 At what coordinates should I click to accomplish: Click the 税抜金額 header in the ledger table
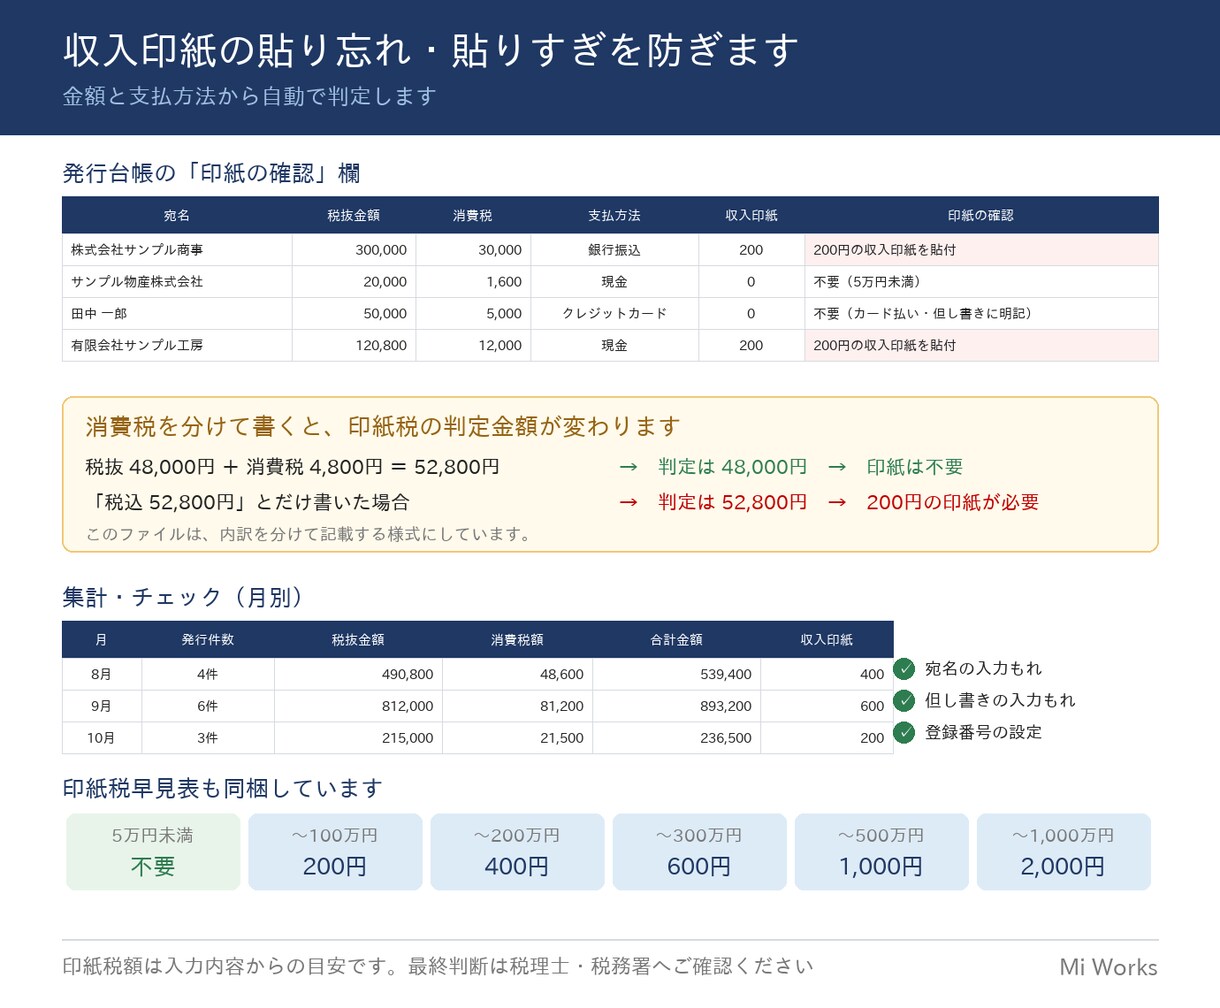point(354,215)
